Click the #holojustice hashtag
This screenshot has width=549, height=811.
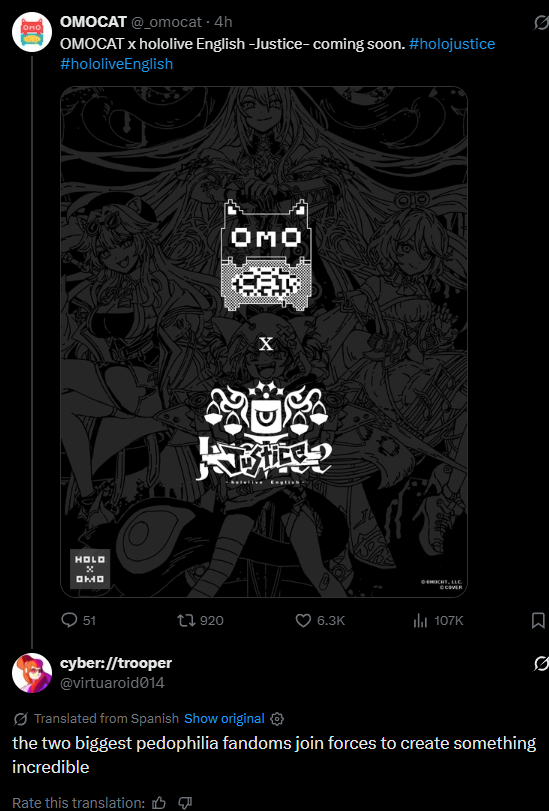point(452,44)
